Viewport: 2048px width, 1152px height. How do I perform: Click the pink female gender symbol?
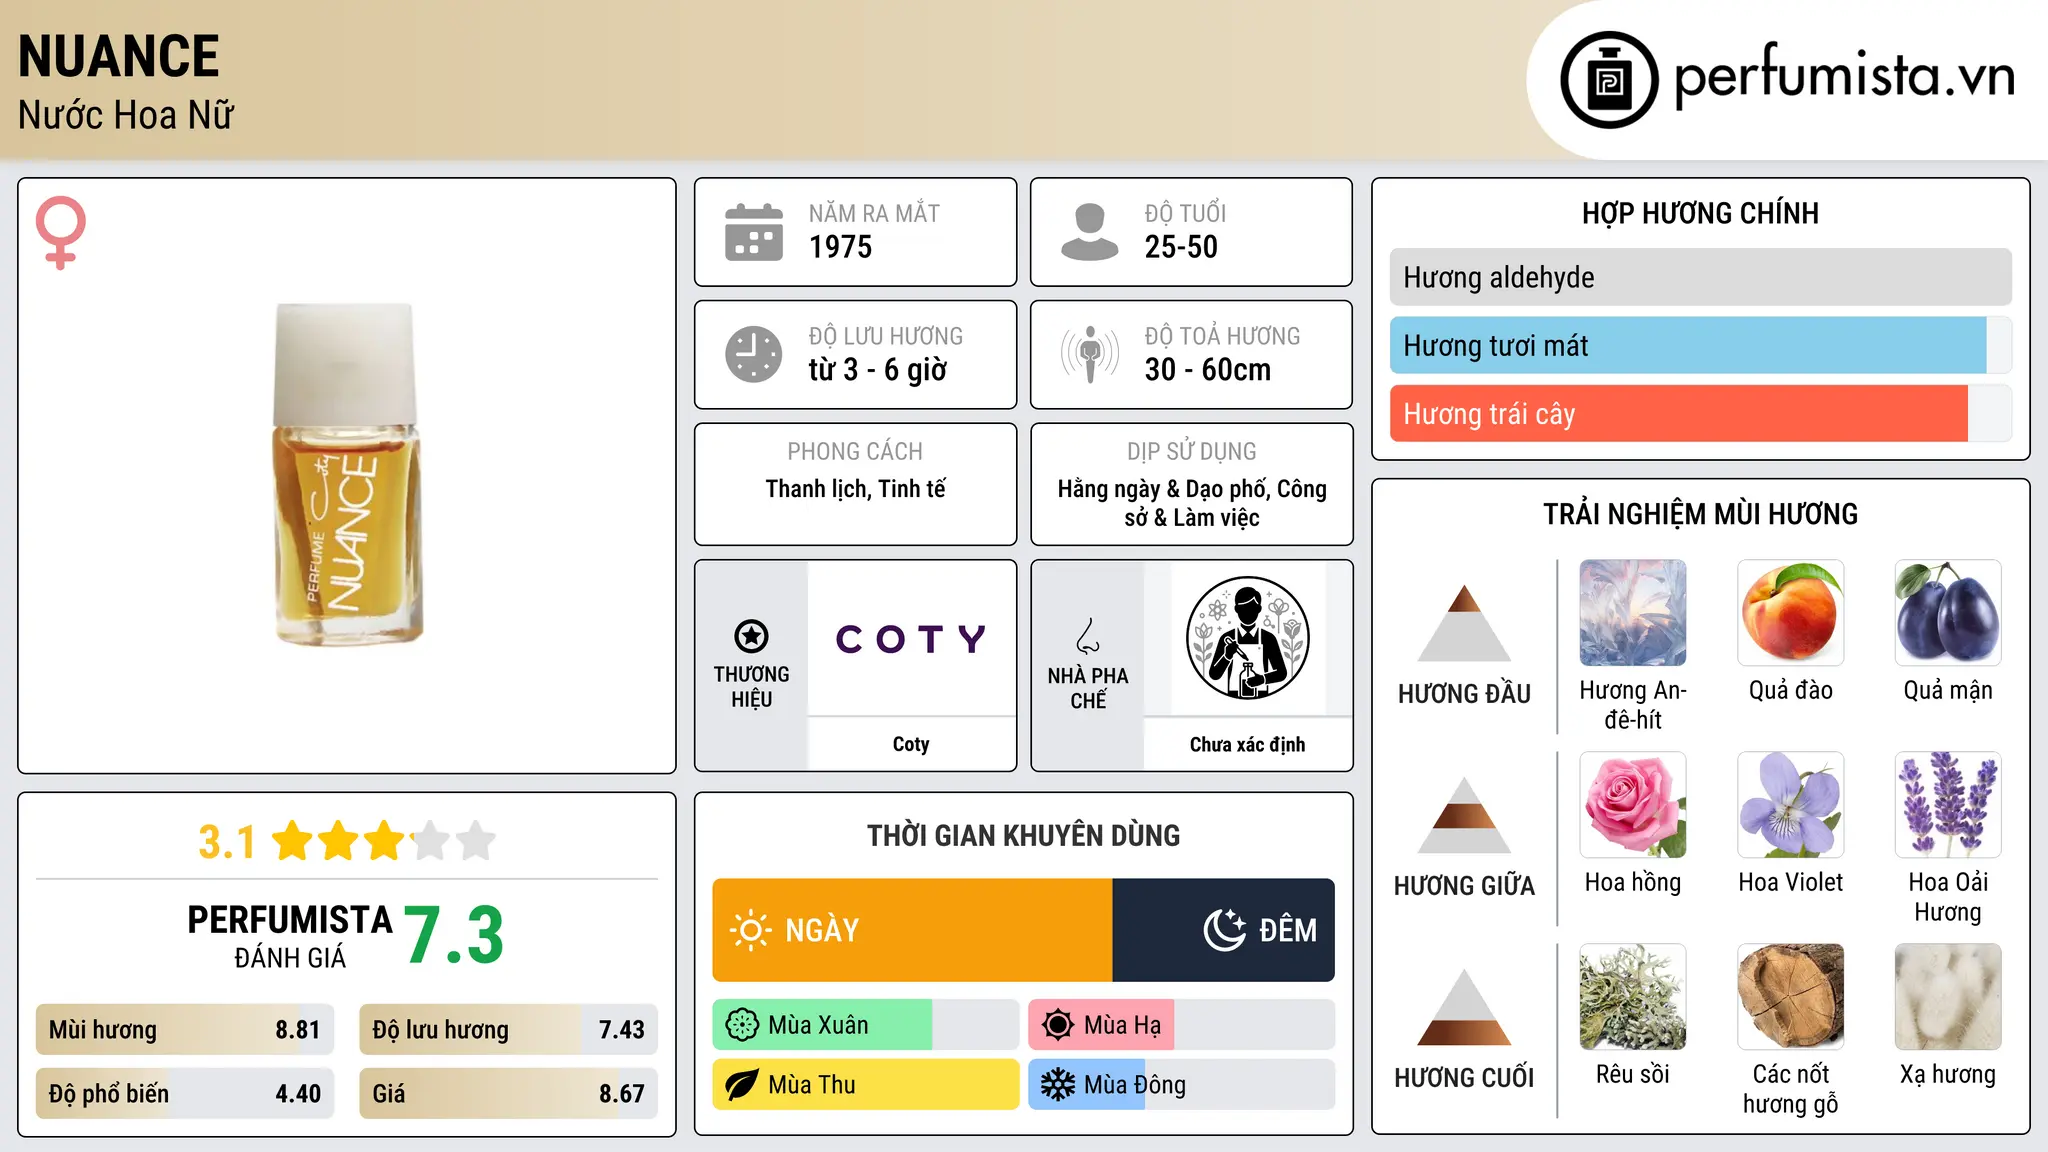61,233
